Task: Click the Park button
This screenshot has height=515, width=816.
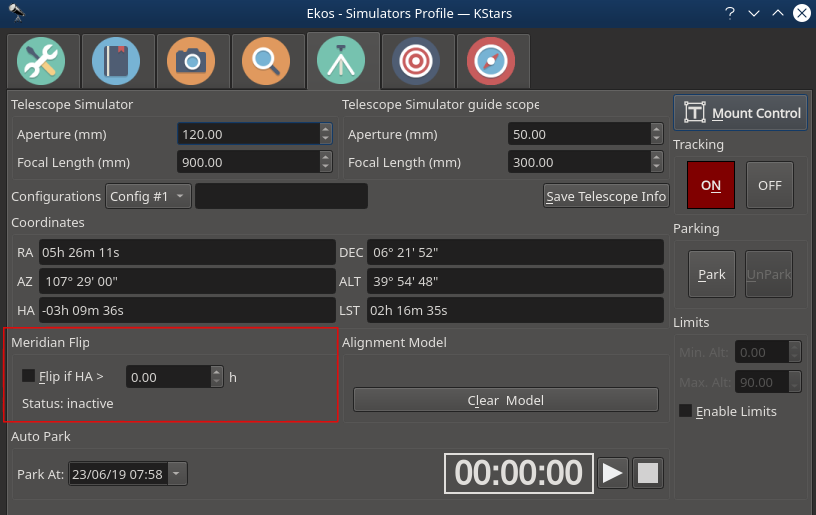Action: [711, 274]
